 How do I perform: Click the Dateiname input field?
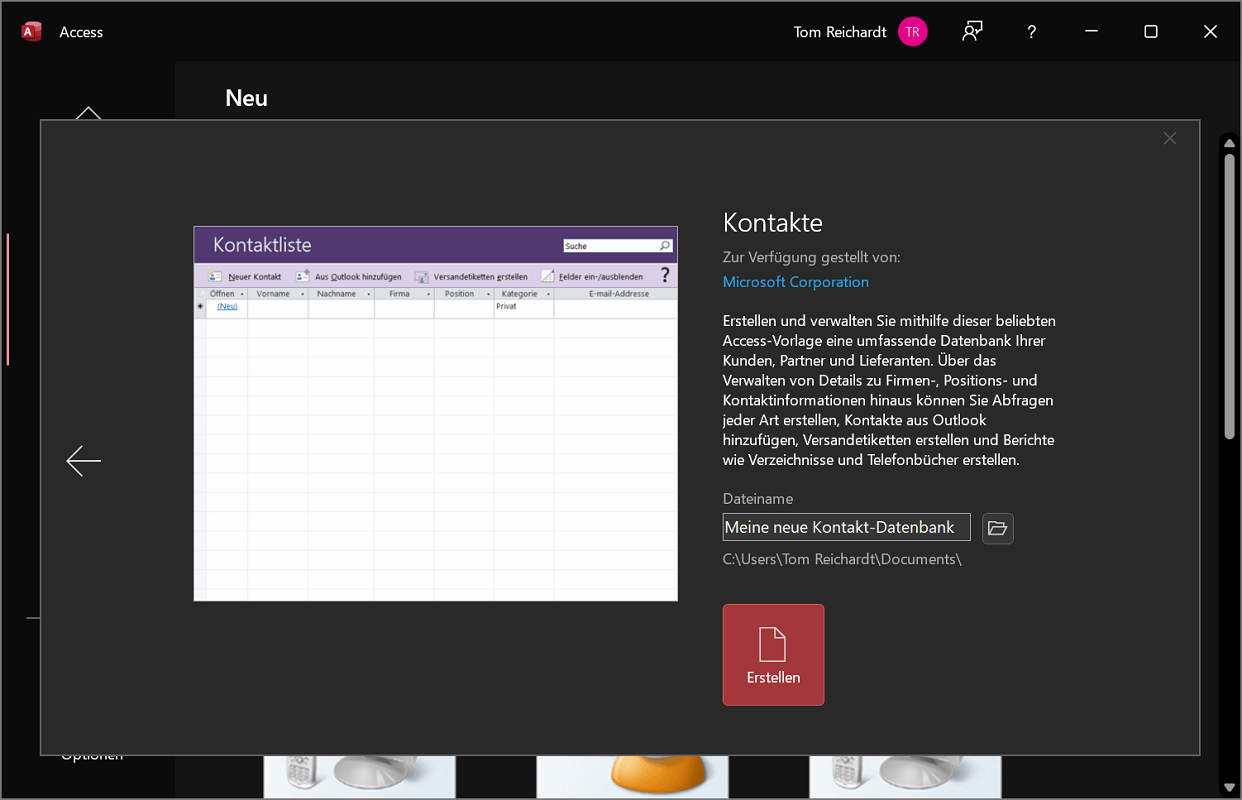coord(846,527)
